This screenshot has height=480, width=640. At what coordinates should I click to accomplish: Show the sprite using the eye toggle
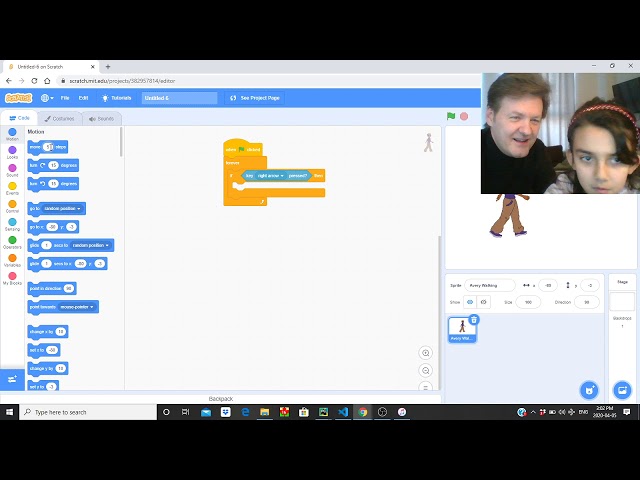coord(470,302)
